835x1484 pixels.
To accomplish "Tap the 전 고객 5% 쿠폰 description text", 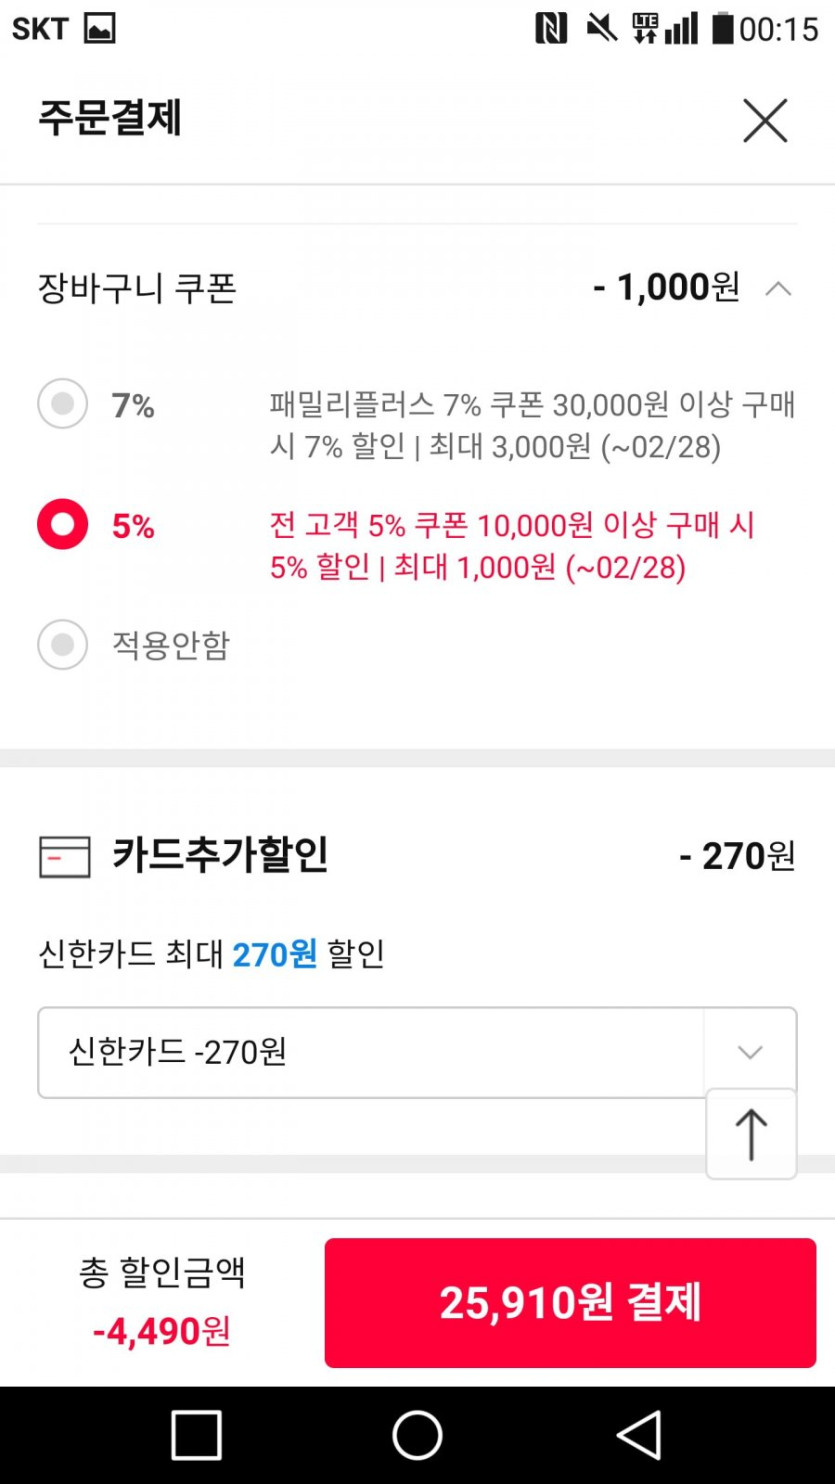I will [x=512, y=546].
